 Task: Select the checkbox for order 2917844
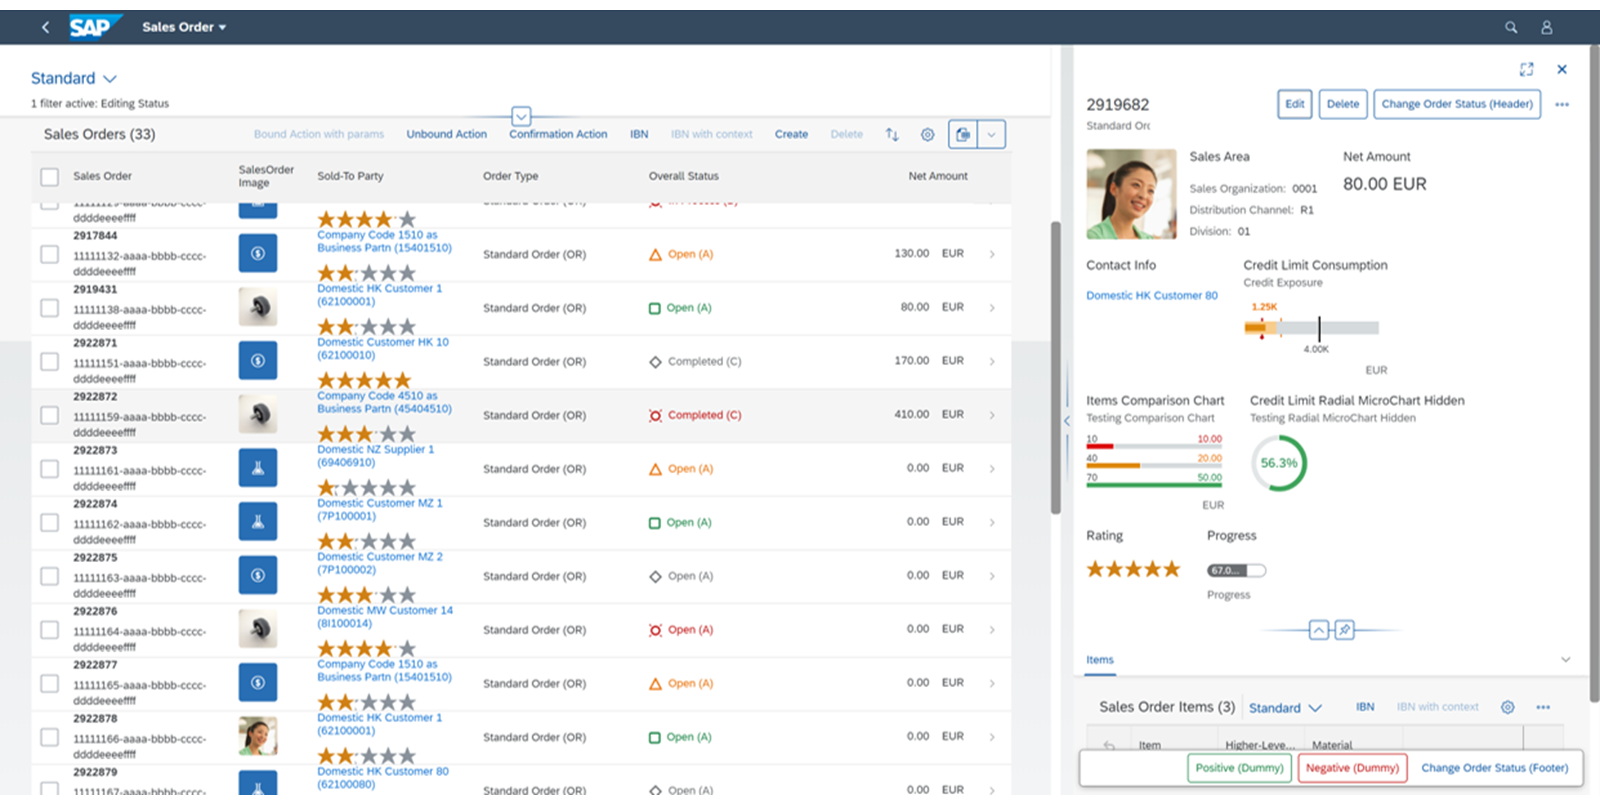pos(49,254)
